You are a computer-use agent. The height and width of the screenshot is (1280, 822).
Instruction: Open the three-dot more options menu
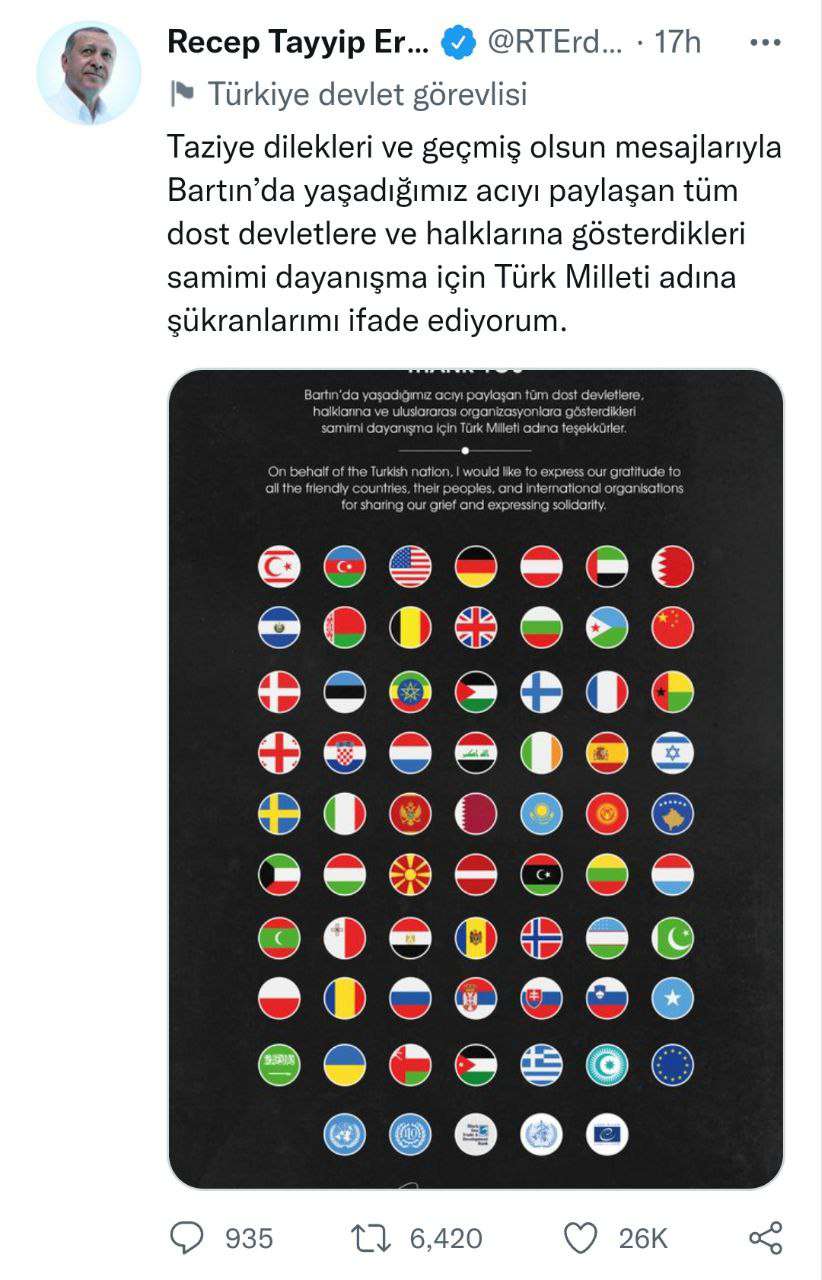point(765,43)
